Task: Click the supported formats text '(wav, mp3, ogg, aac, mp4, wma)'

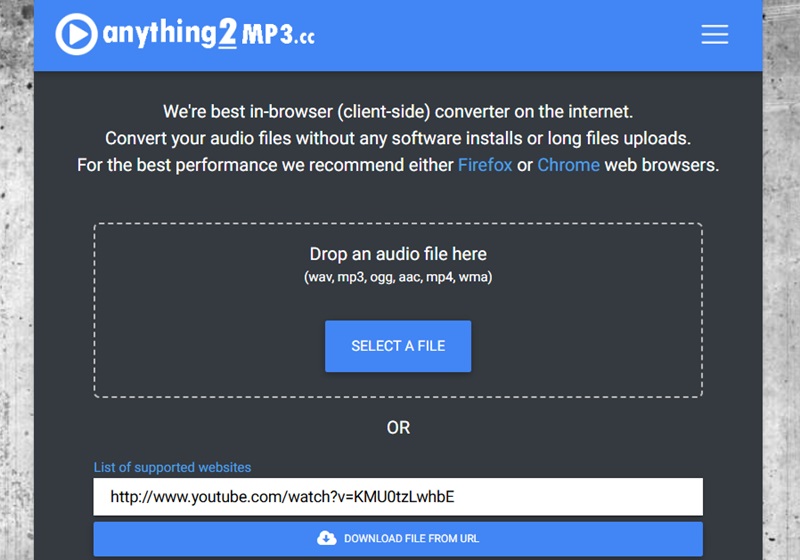Action: tap(398, 277)
